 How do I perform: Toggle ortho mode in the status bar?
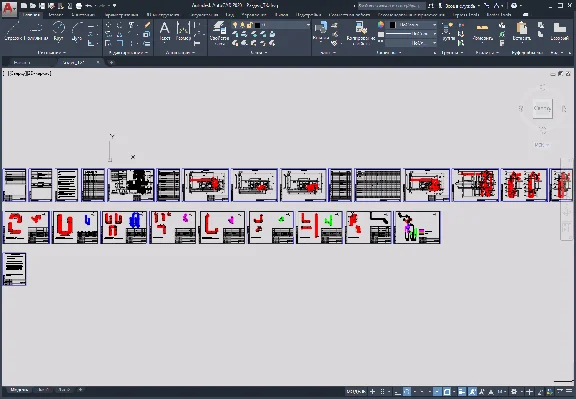point(397,392)
